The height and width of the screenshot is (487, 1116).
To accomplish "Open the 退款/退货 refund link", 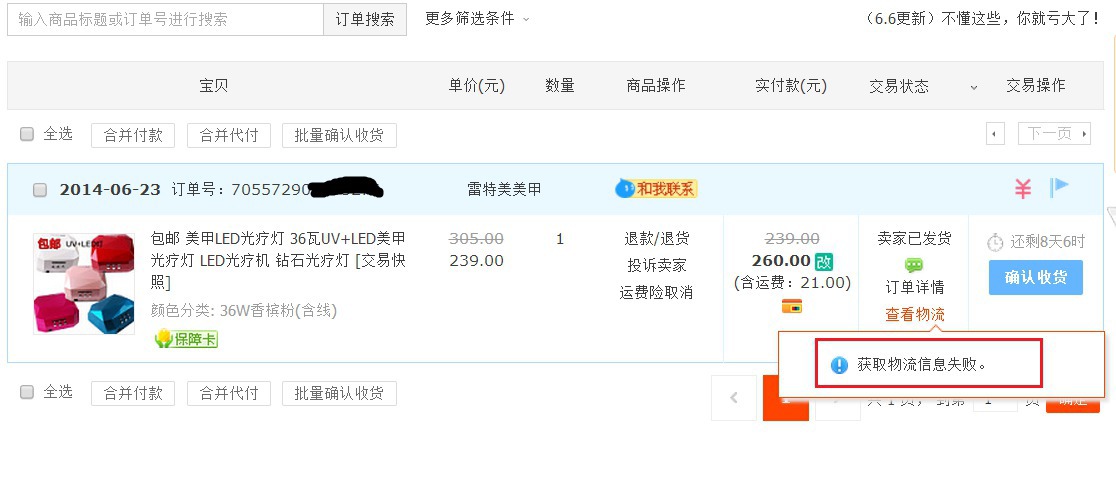I will tap(656, 239).
